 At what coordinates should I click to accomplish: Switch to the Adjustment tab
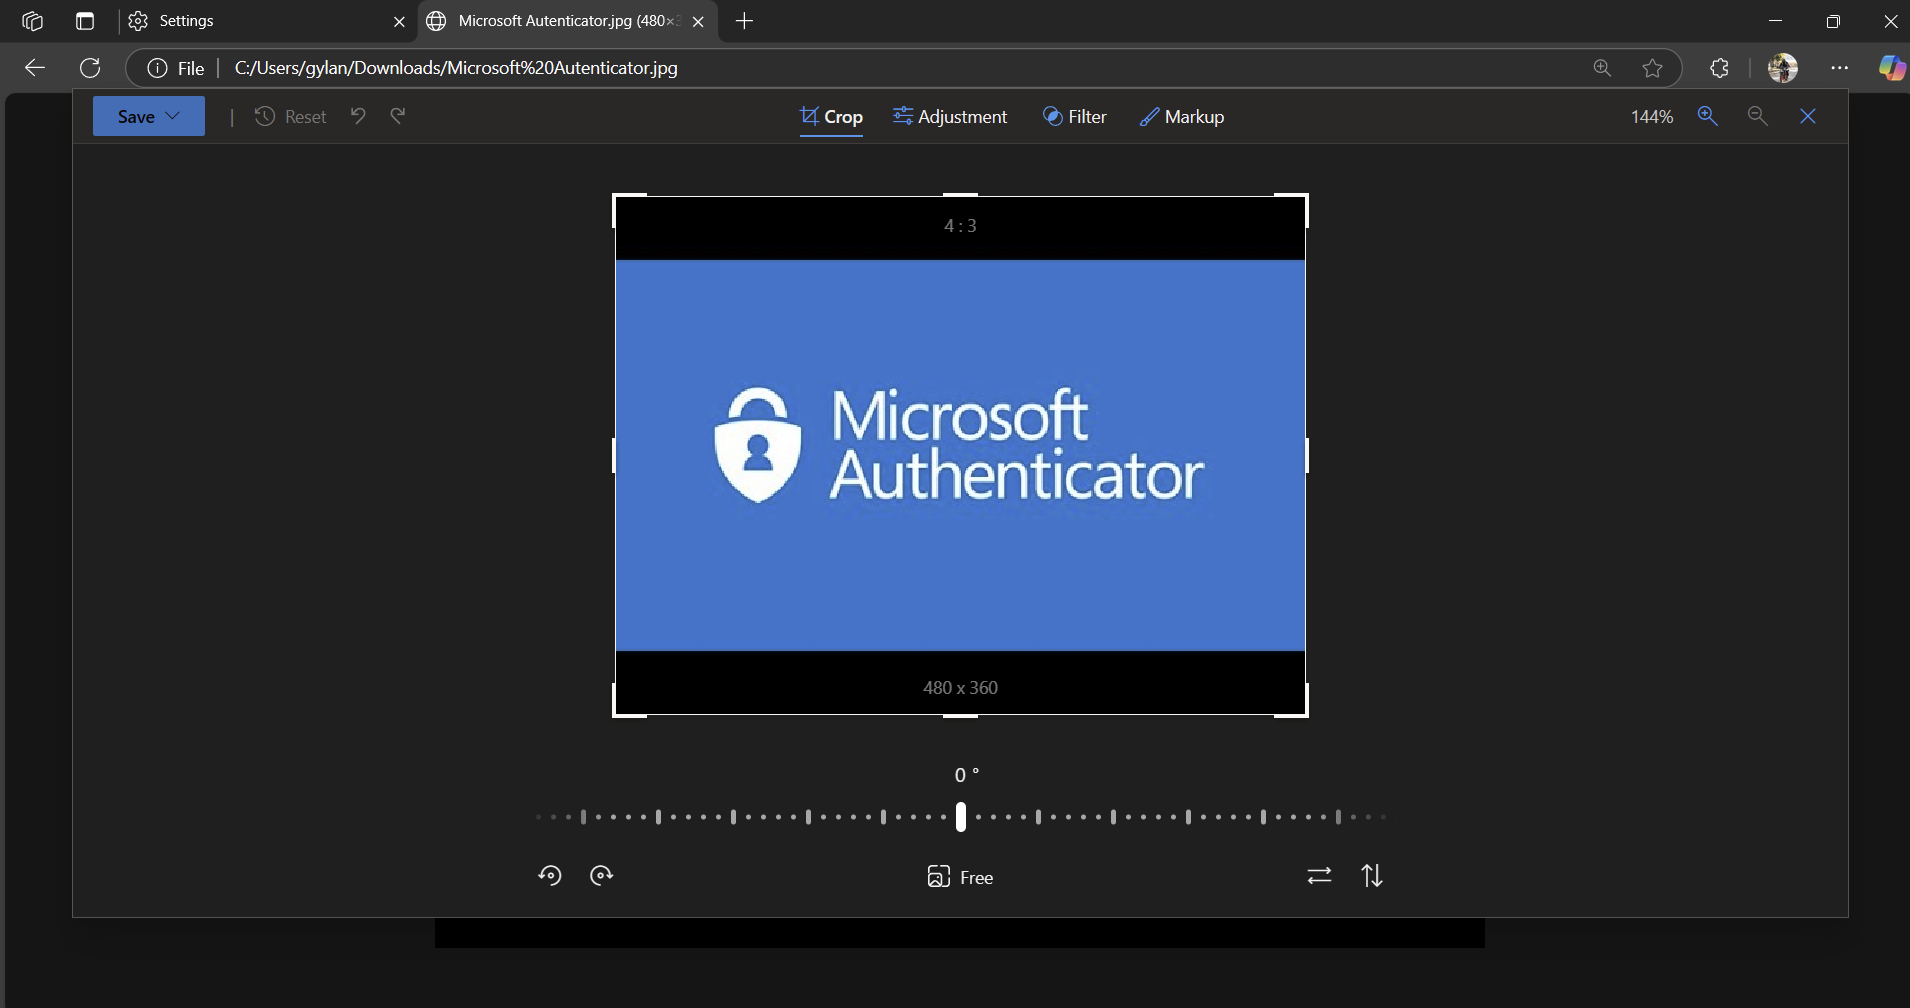950,117
